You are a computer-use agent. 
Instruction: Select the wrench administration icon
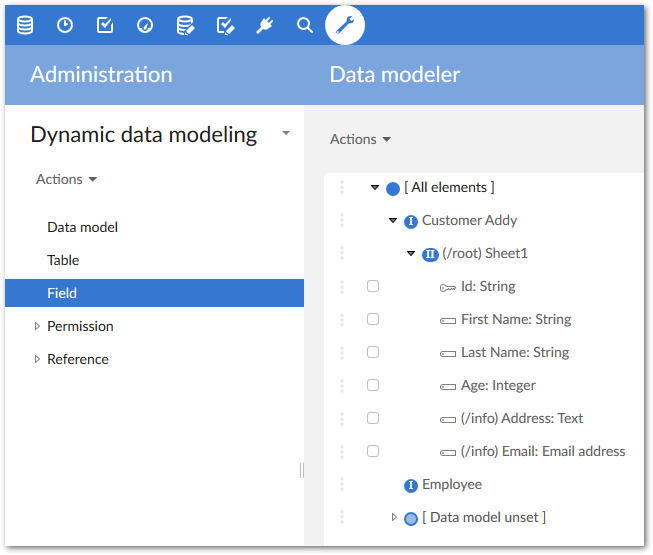345,25
